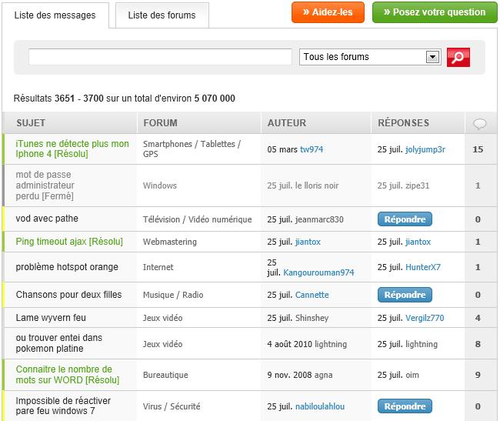
Task: Focus the forum search text field
Action: 160,57
